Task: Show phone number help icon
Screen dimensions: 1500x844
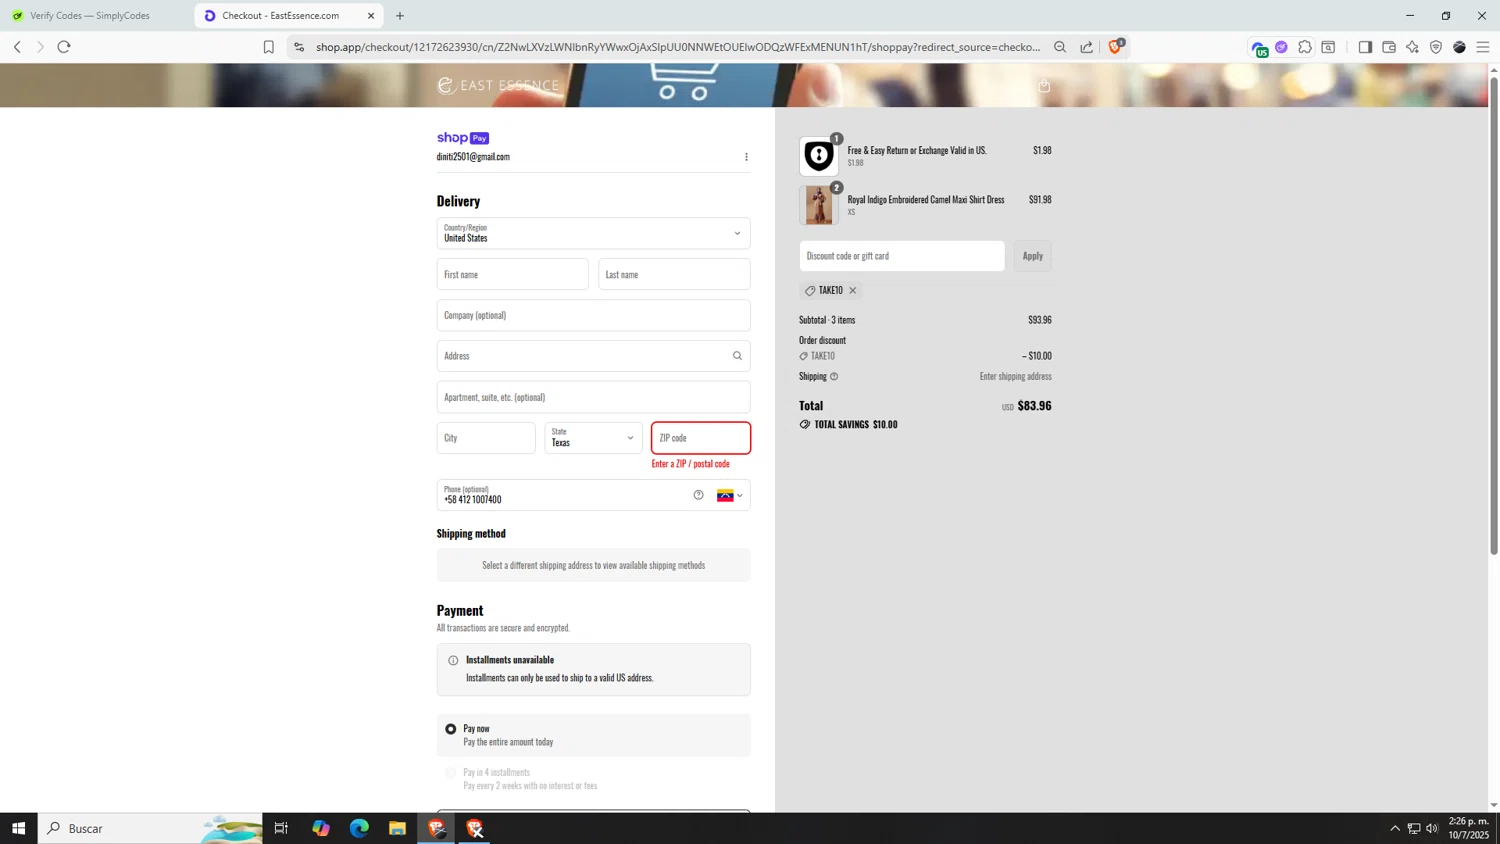Action: pyautogui.click(x=698, y=495)
